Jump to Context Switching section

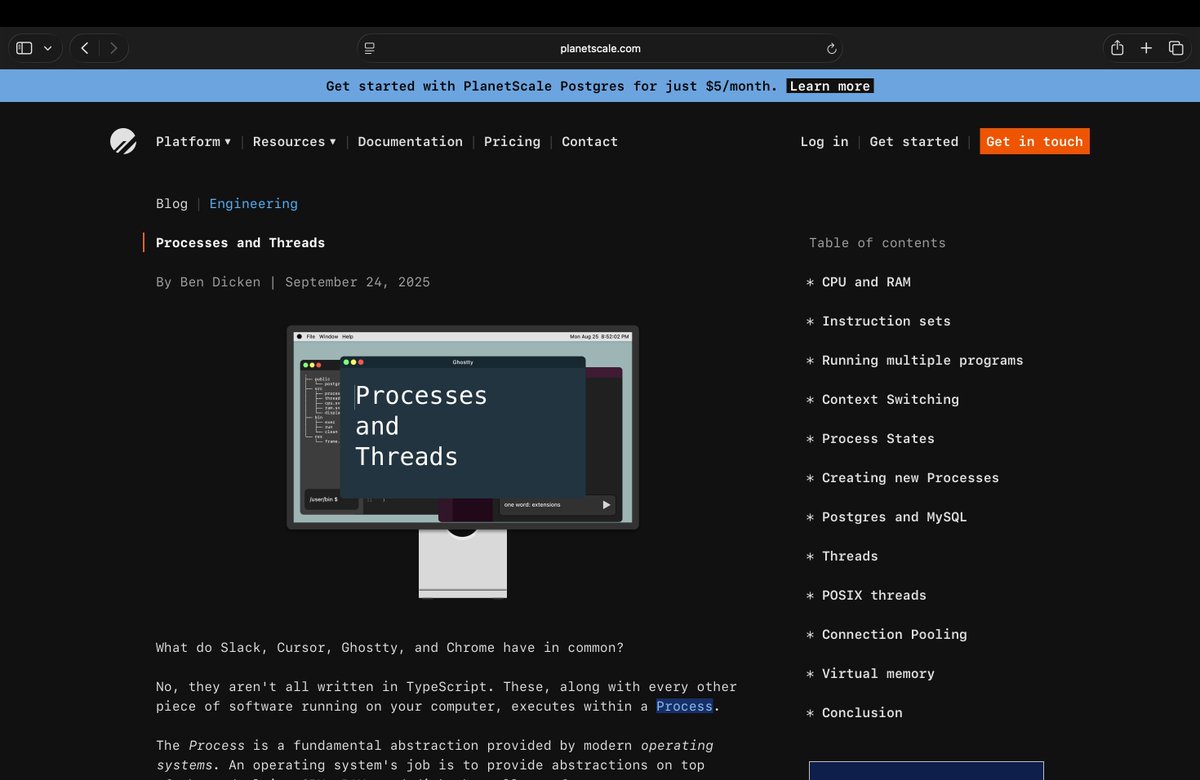pyautogui.click(x=890, y=399)
